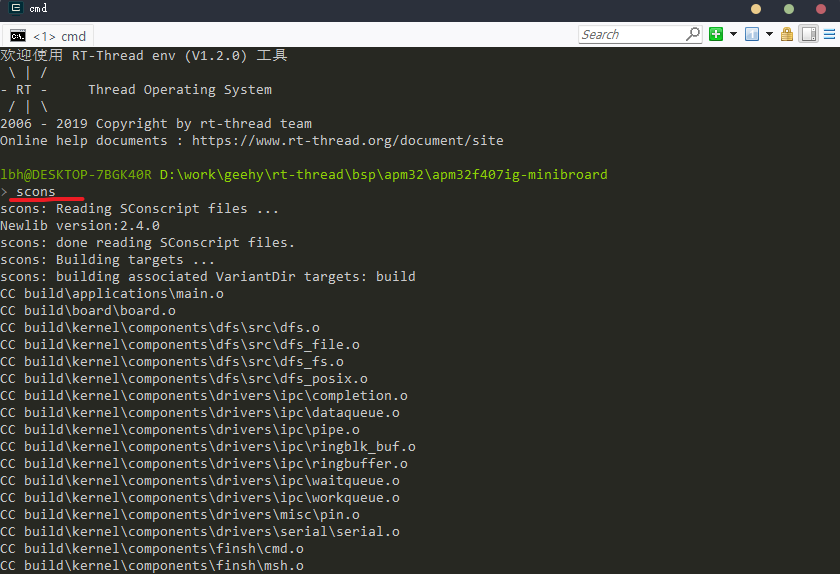Screen dimensions: 840x574
Task: Click the underlined scons command line
Action: [36, 191]
